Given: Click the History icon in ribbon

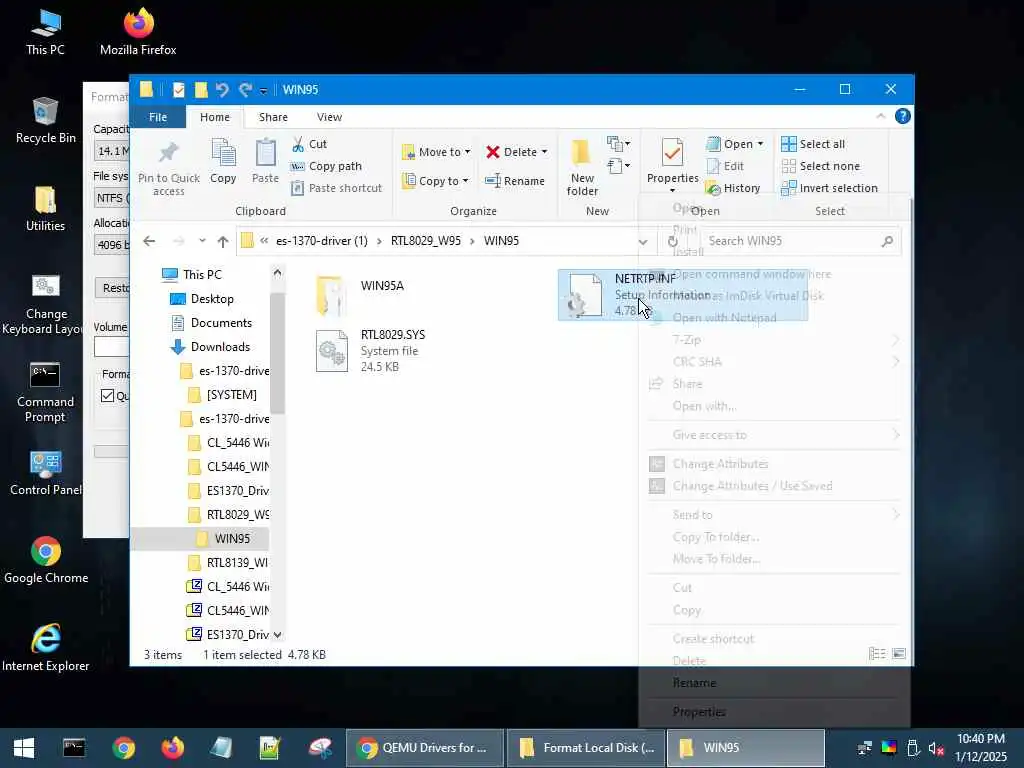Looking at the screenshot, I should click(x=713, y=189).
